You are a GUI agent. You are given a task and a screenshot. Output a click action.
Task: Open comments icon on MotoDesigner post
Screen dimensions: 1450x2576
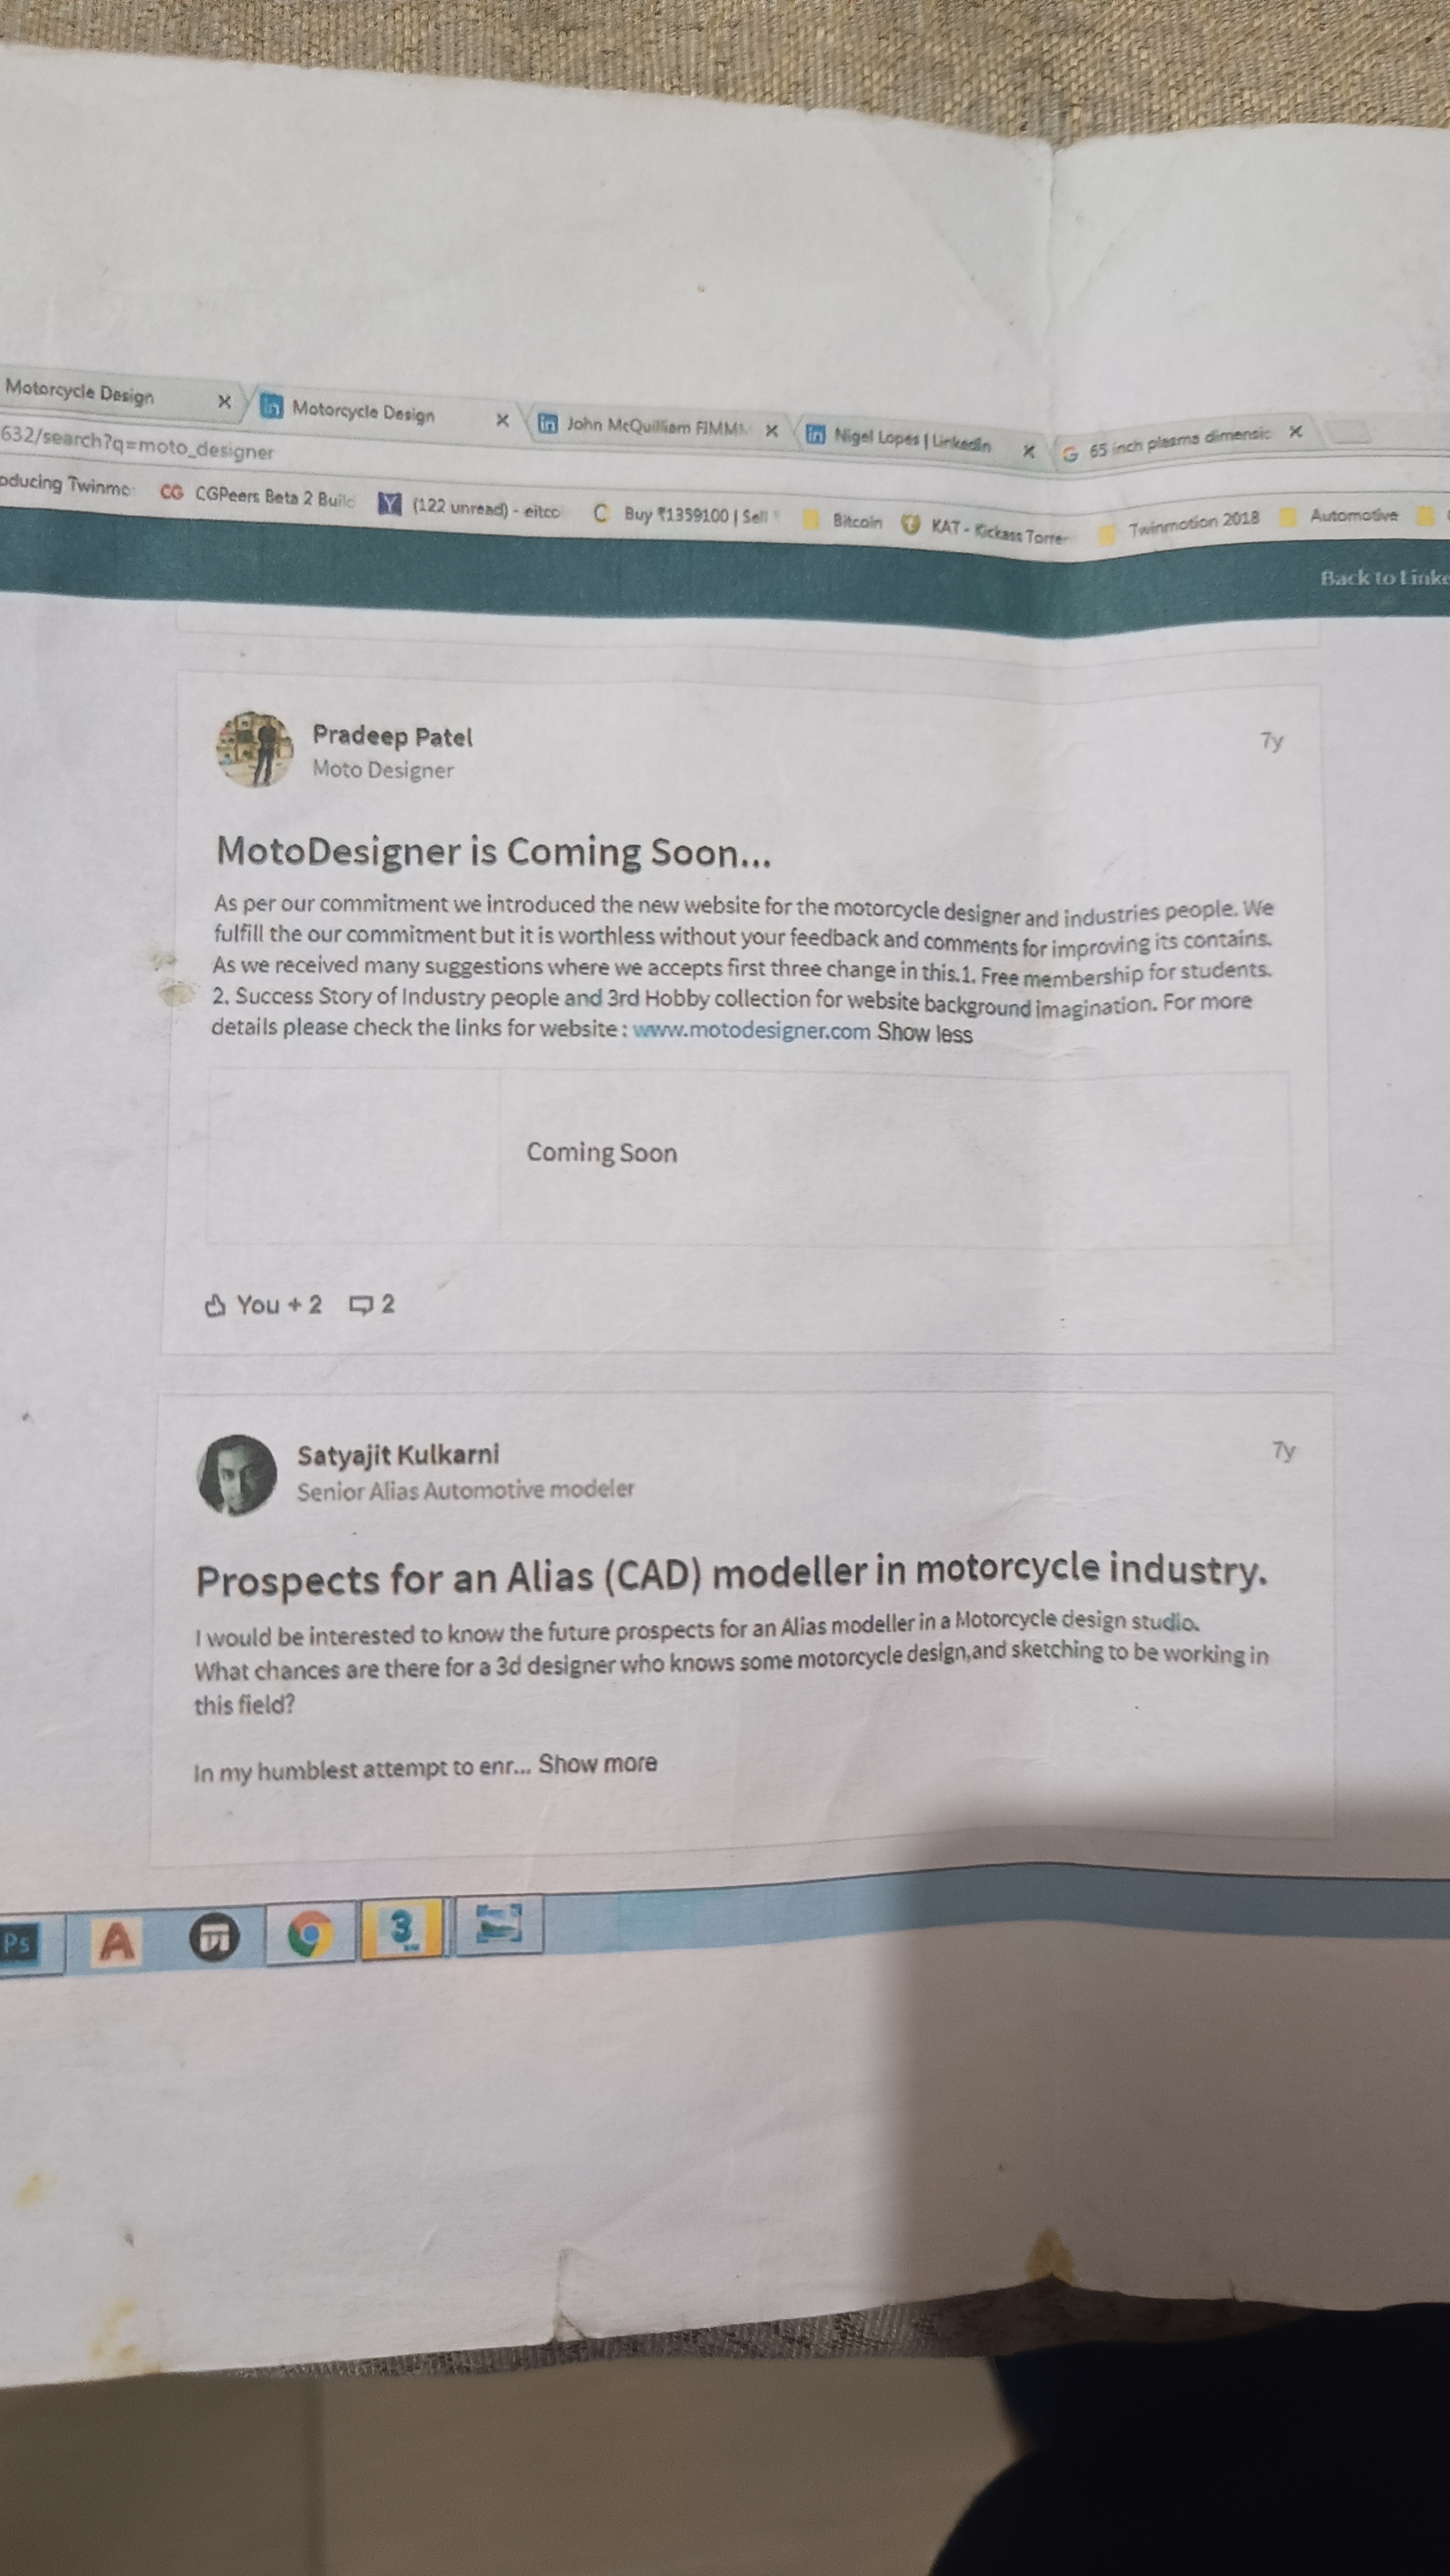(360, 1304)
